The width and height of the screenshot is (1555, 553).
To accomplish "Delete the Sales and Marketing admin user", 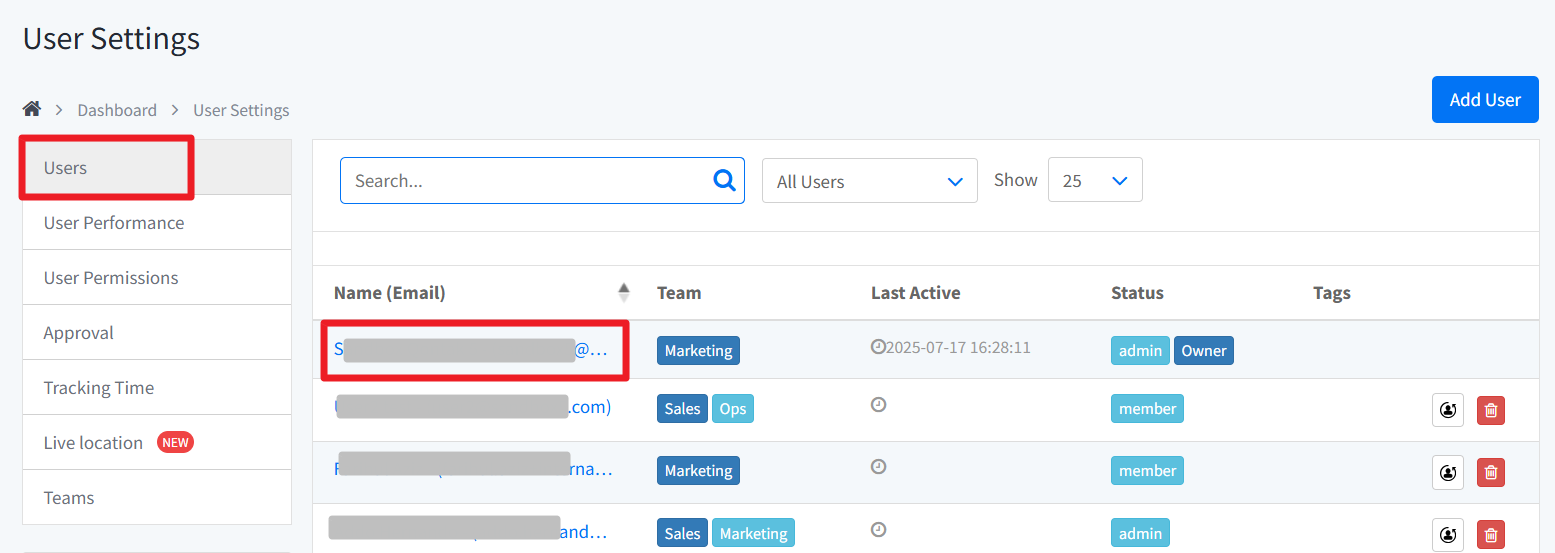I will (x=1490, y=534).
